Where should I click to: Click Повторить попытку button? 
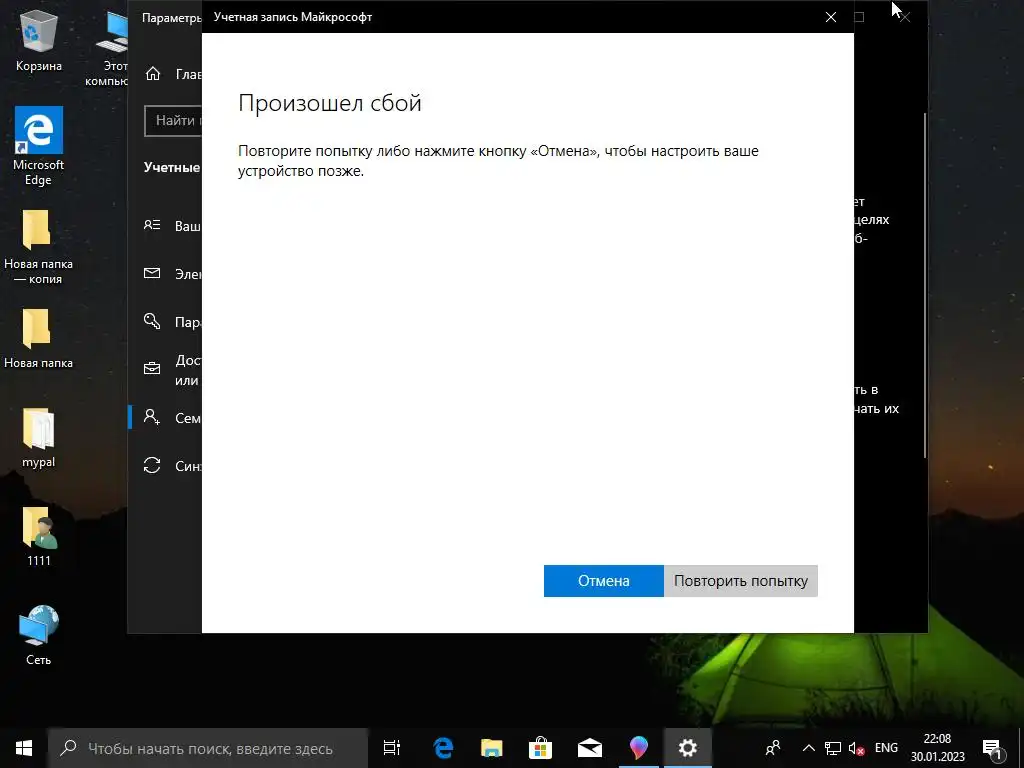tap(741, 581)
